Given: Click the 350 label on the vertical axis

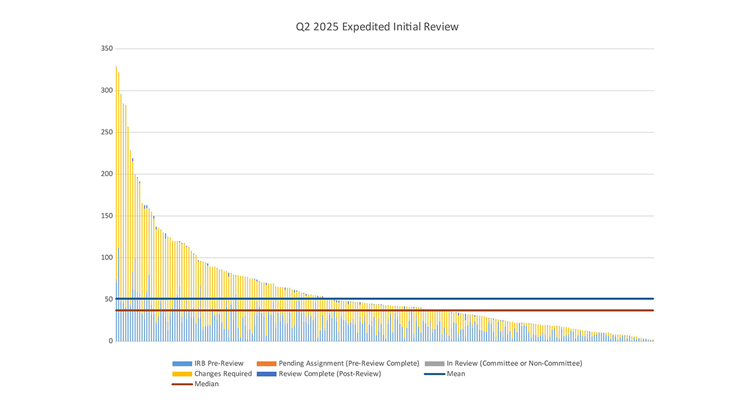Looking at the screenshot, I should (105, 49).
